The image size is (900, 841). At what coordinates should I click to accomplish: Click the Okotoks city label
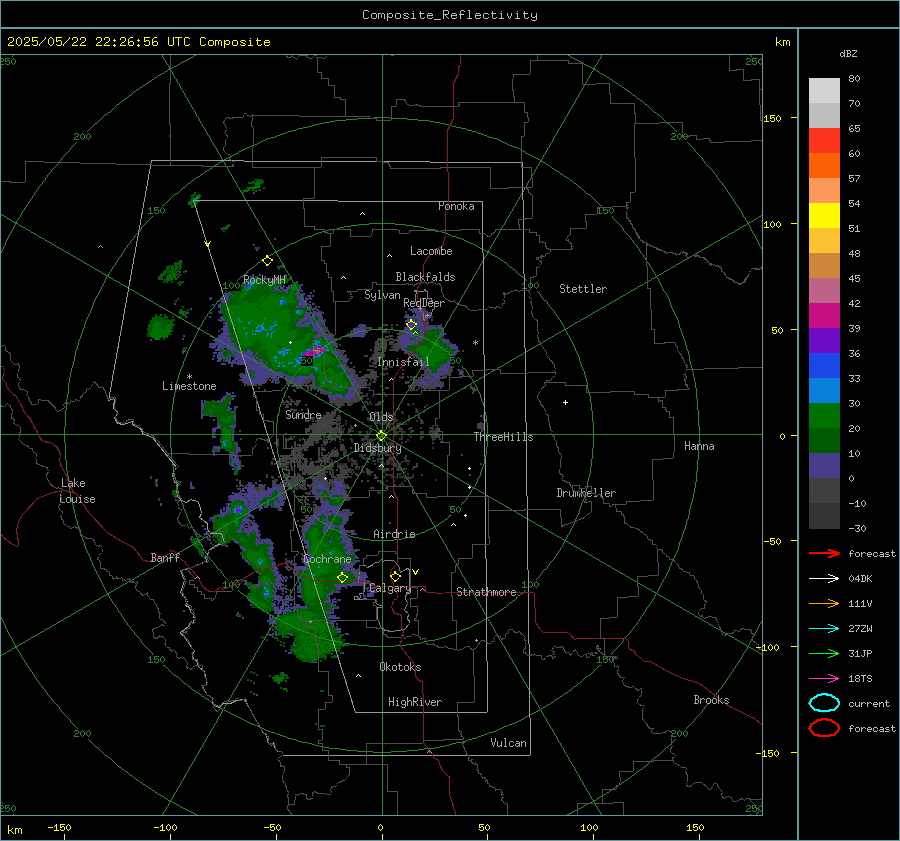[x=400, y=666]
